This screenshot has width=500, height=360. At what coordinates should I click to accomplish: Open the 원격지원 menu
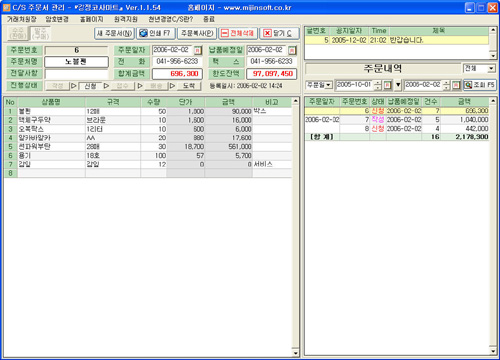pyautogui.click(x=126, y=19)
